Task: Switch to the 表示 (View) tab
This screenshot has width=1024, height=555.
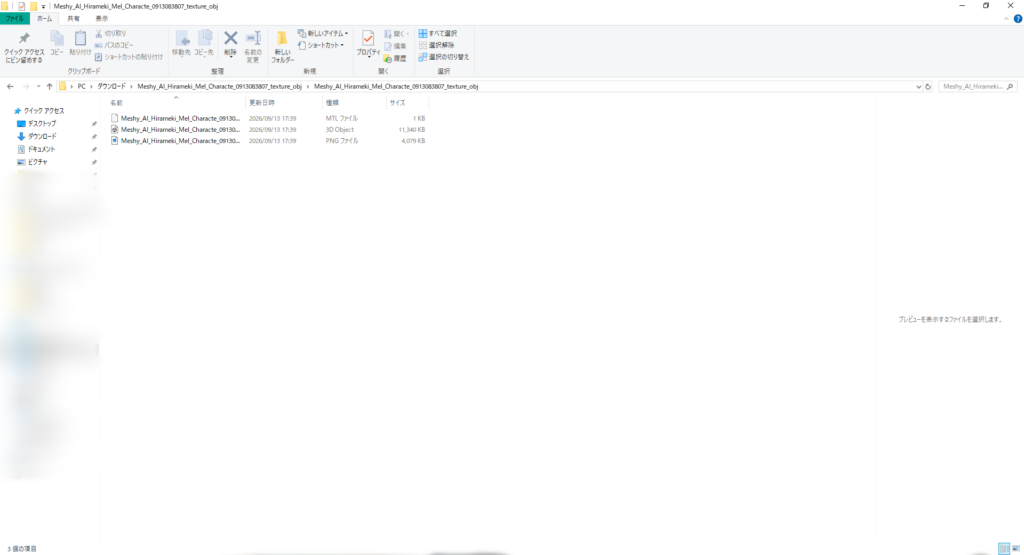Action: [102, 19]
